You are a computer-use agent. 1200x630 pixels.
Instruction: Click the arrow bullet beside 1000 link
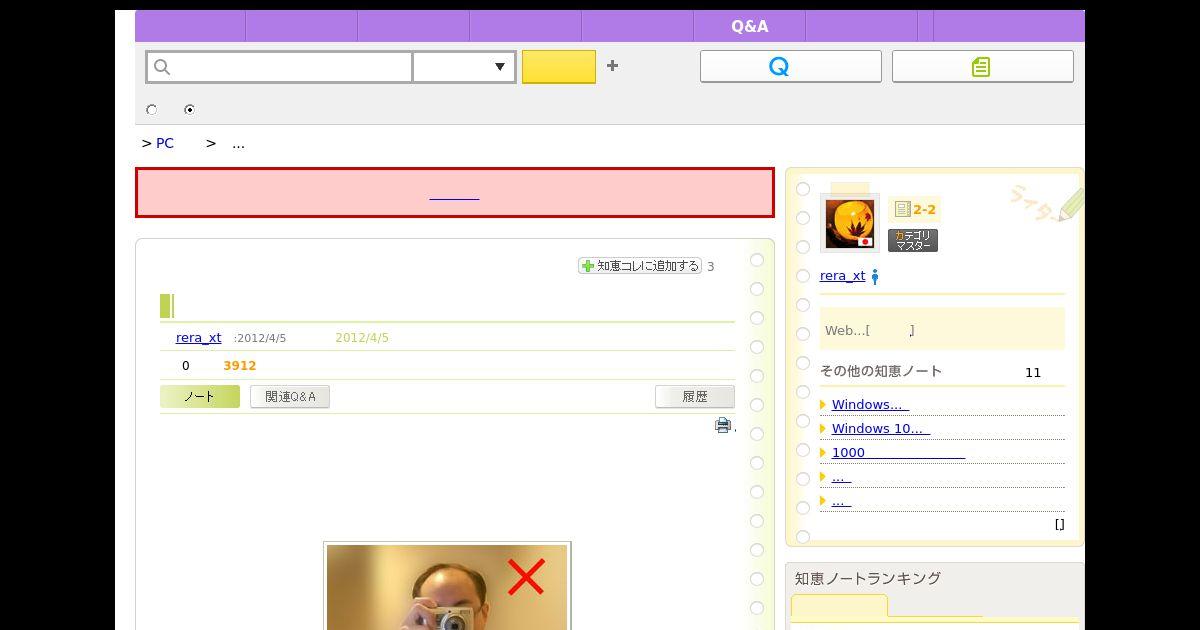point(823,453)
